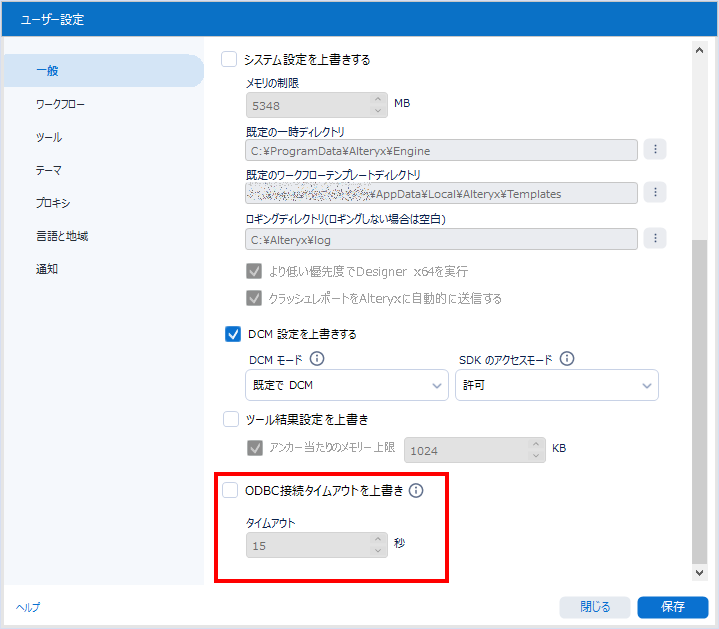
Task: Open the 通知 settings category
Action: tap(47, 269)
